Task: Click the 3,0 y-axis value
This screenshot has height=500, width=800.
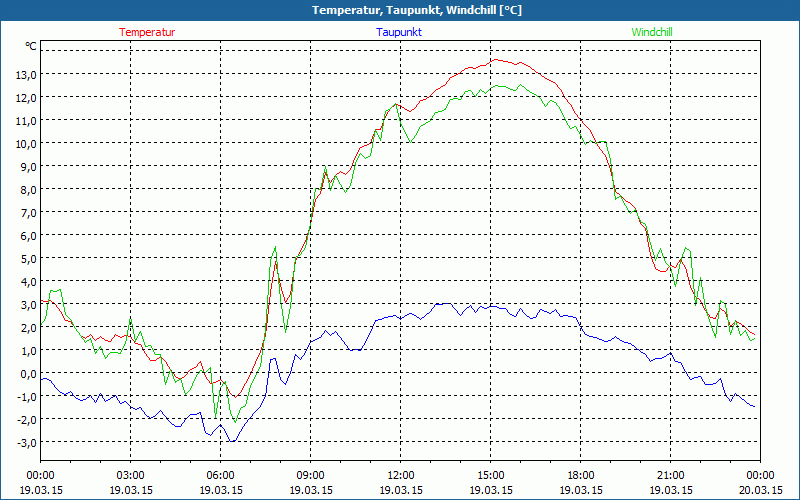Action: [29, 305]
